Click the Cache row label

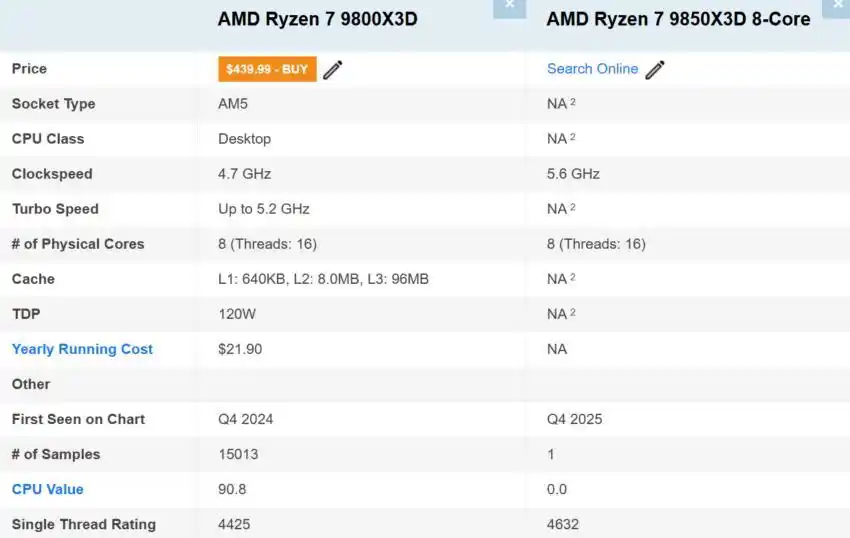34,279
